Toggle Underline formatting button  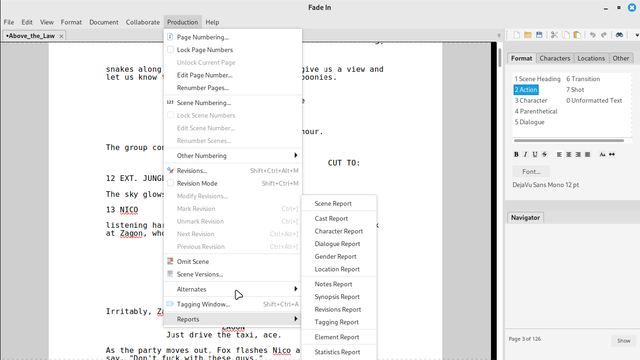(535, 154)
